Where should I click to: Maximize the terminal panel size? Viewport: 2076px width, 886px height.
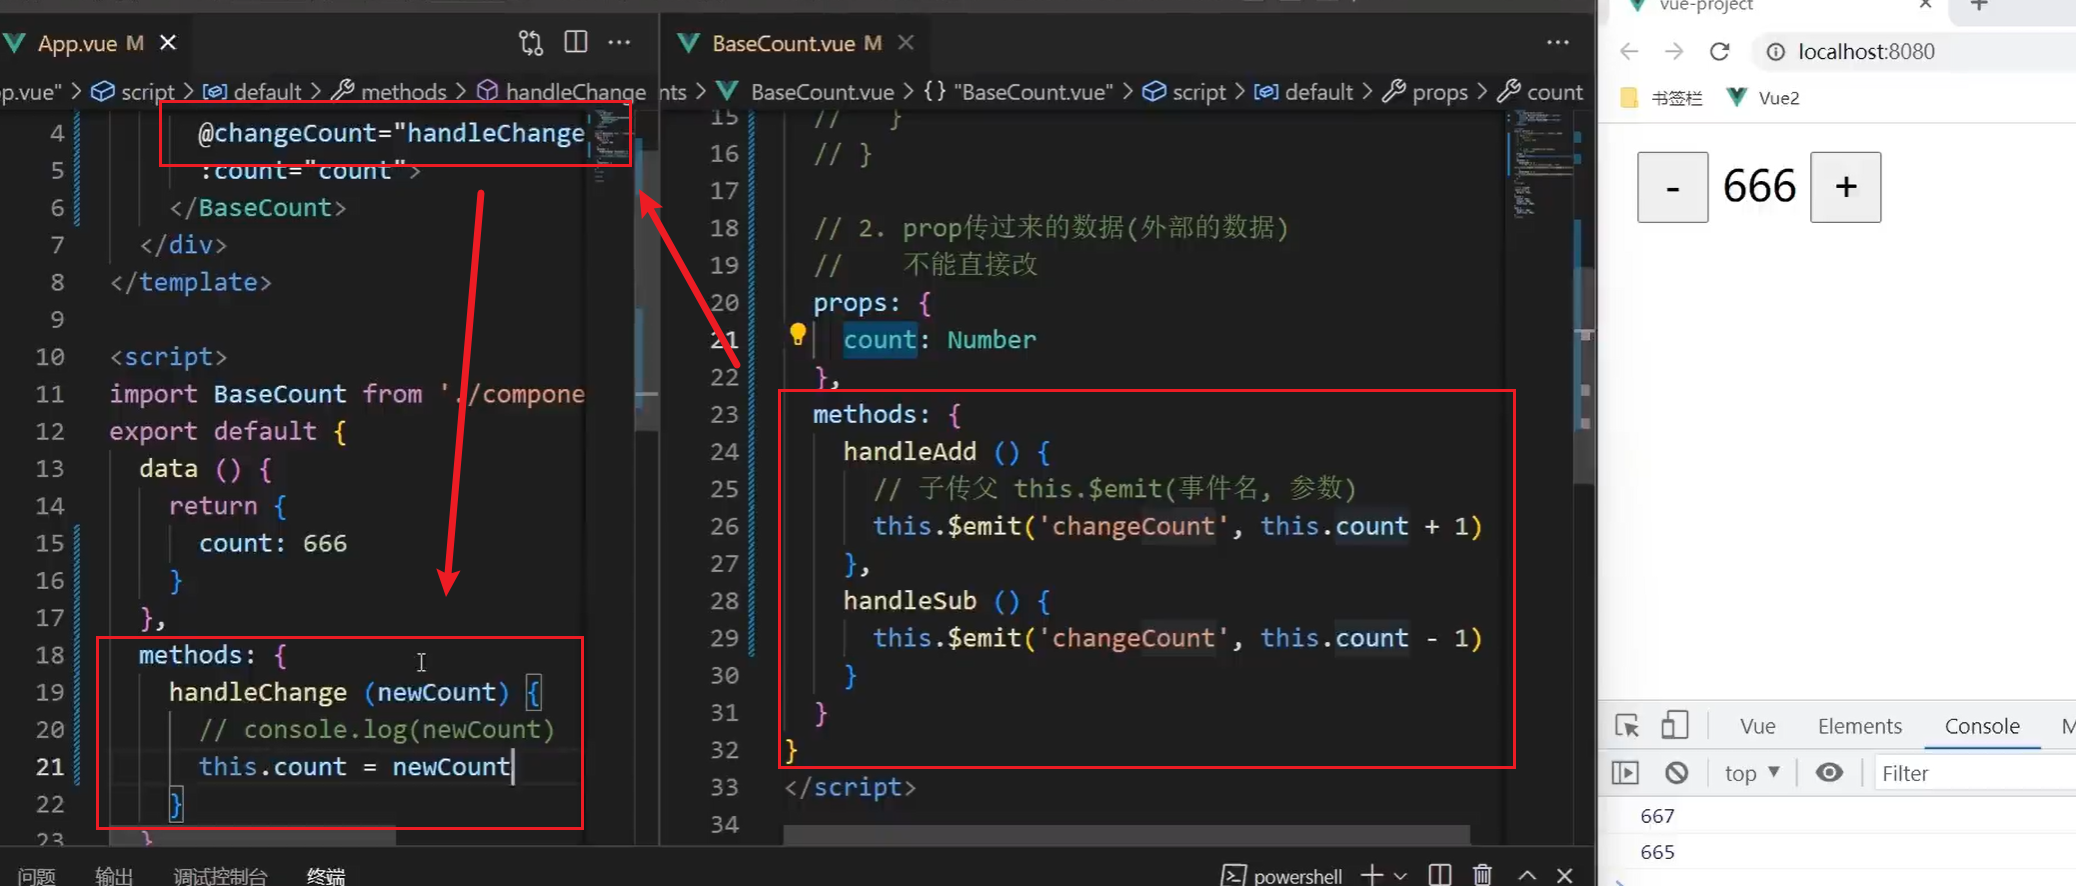click(1527, 875)
